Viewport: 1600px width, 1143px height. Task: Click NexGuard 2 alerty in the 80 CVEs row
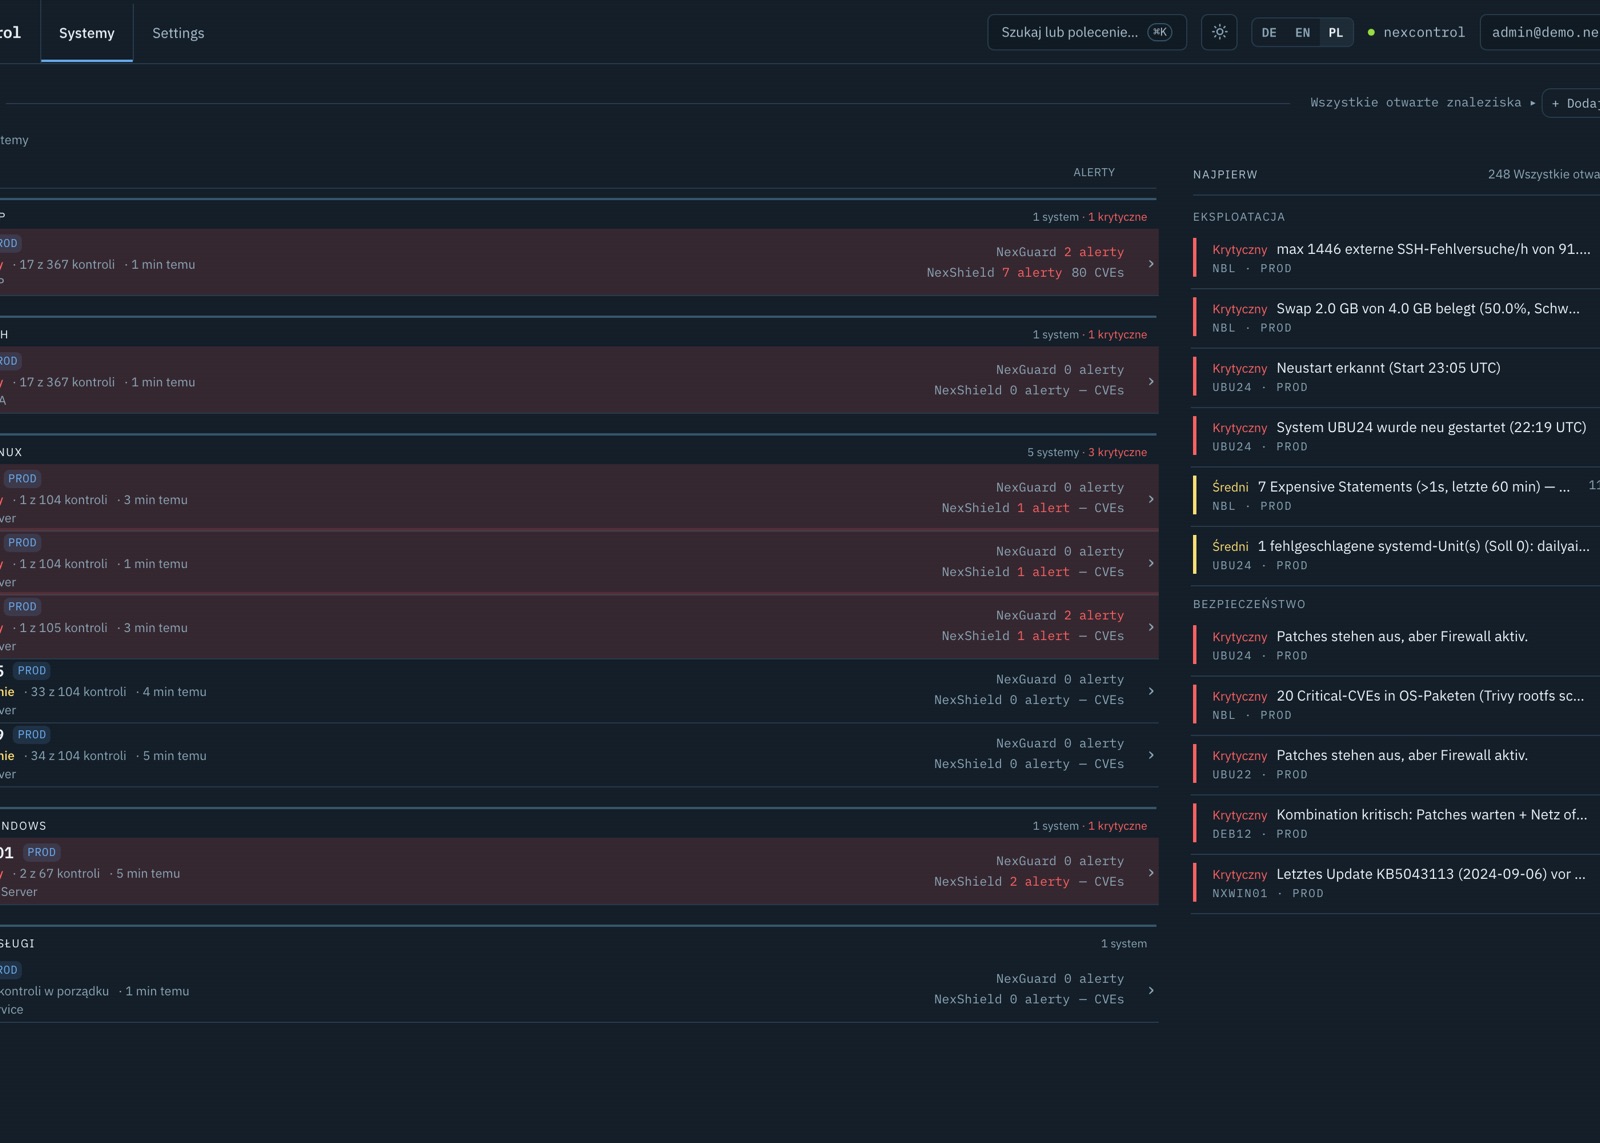click(1059, 252)
